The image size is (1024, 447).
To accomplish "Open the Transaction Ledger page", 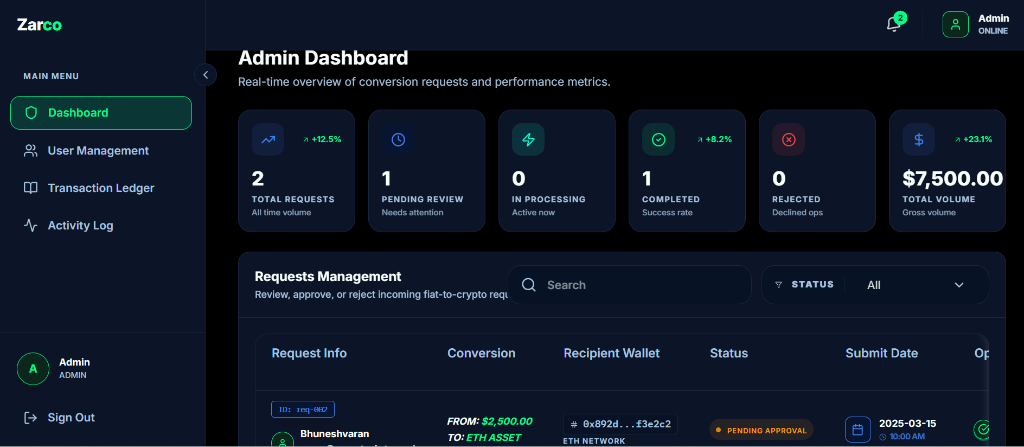I will [101, 188].
